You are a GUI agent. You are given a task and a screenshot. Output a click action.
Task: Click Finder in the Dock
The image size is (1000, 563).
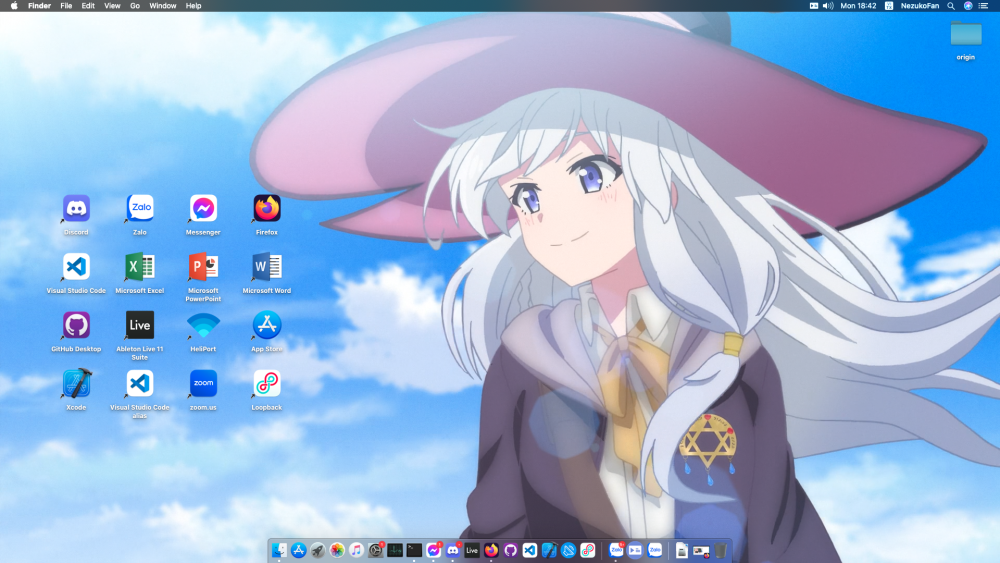[x=279, y=550]
